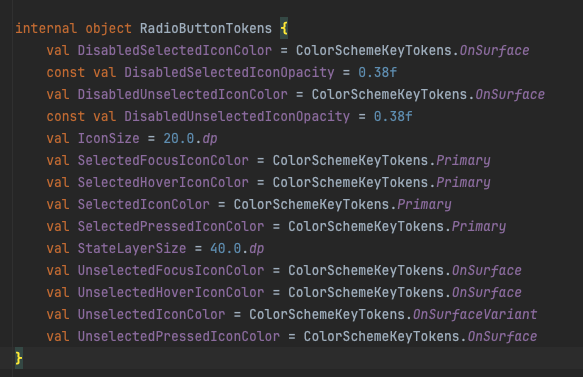
Task: Place cursor on SelectedIconColor property
Action: coord(143,204)
